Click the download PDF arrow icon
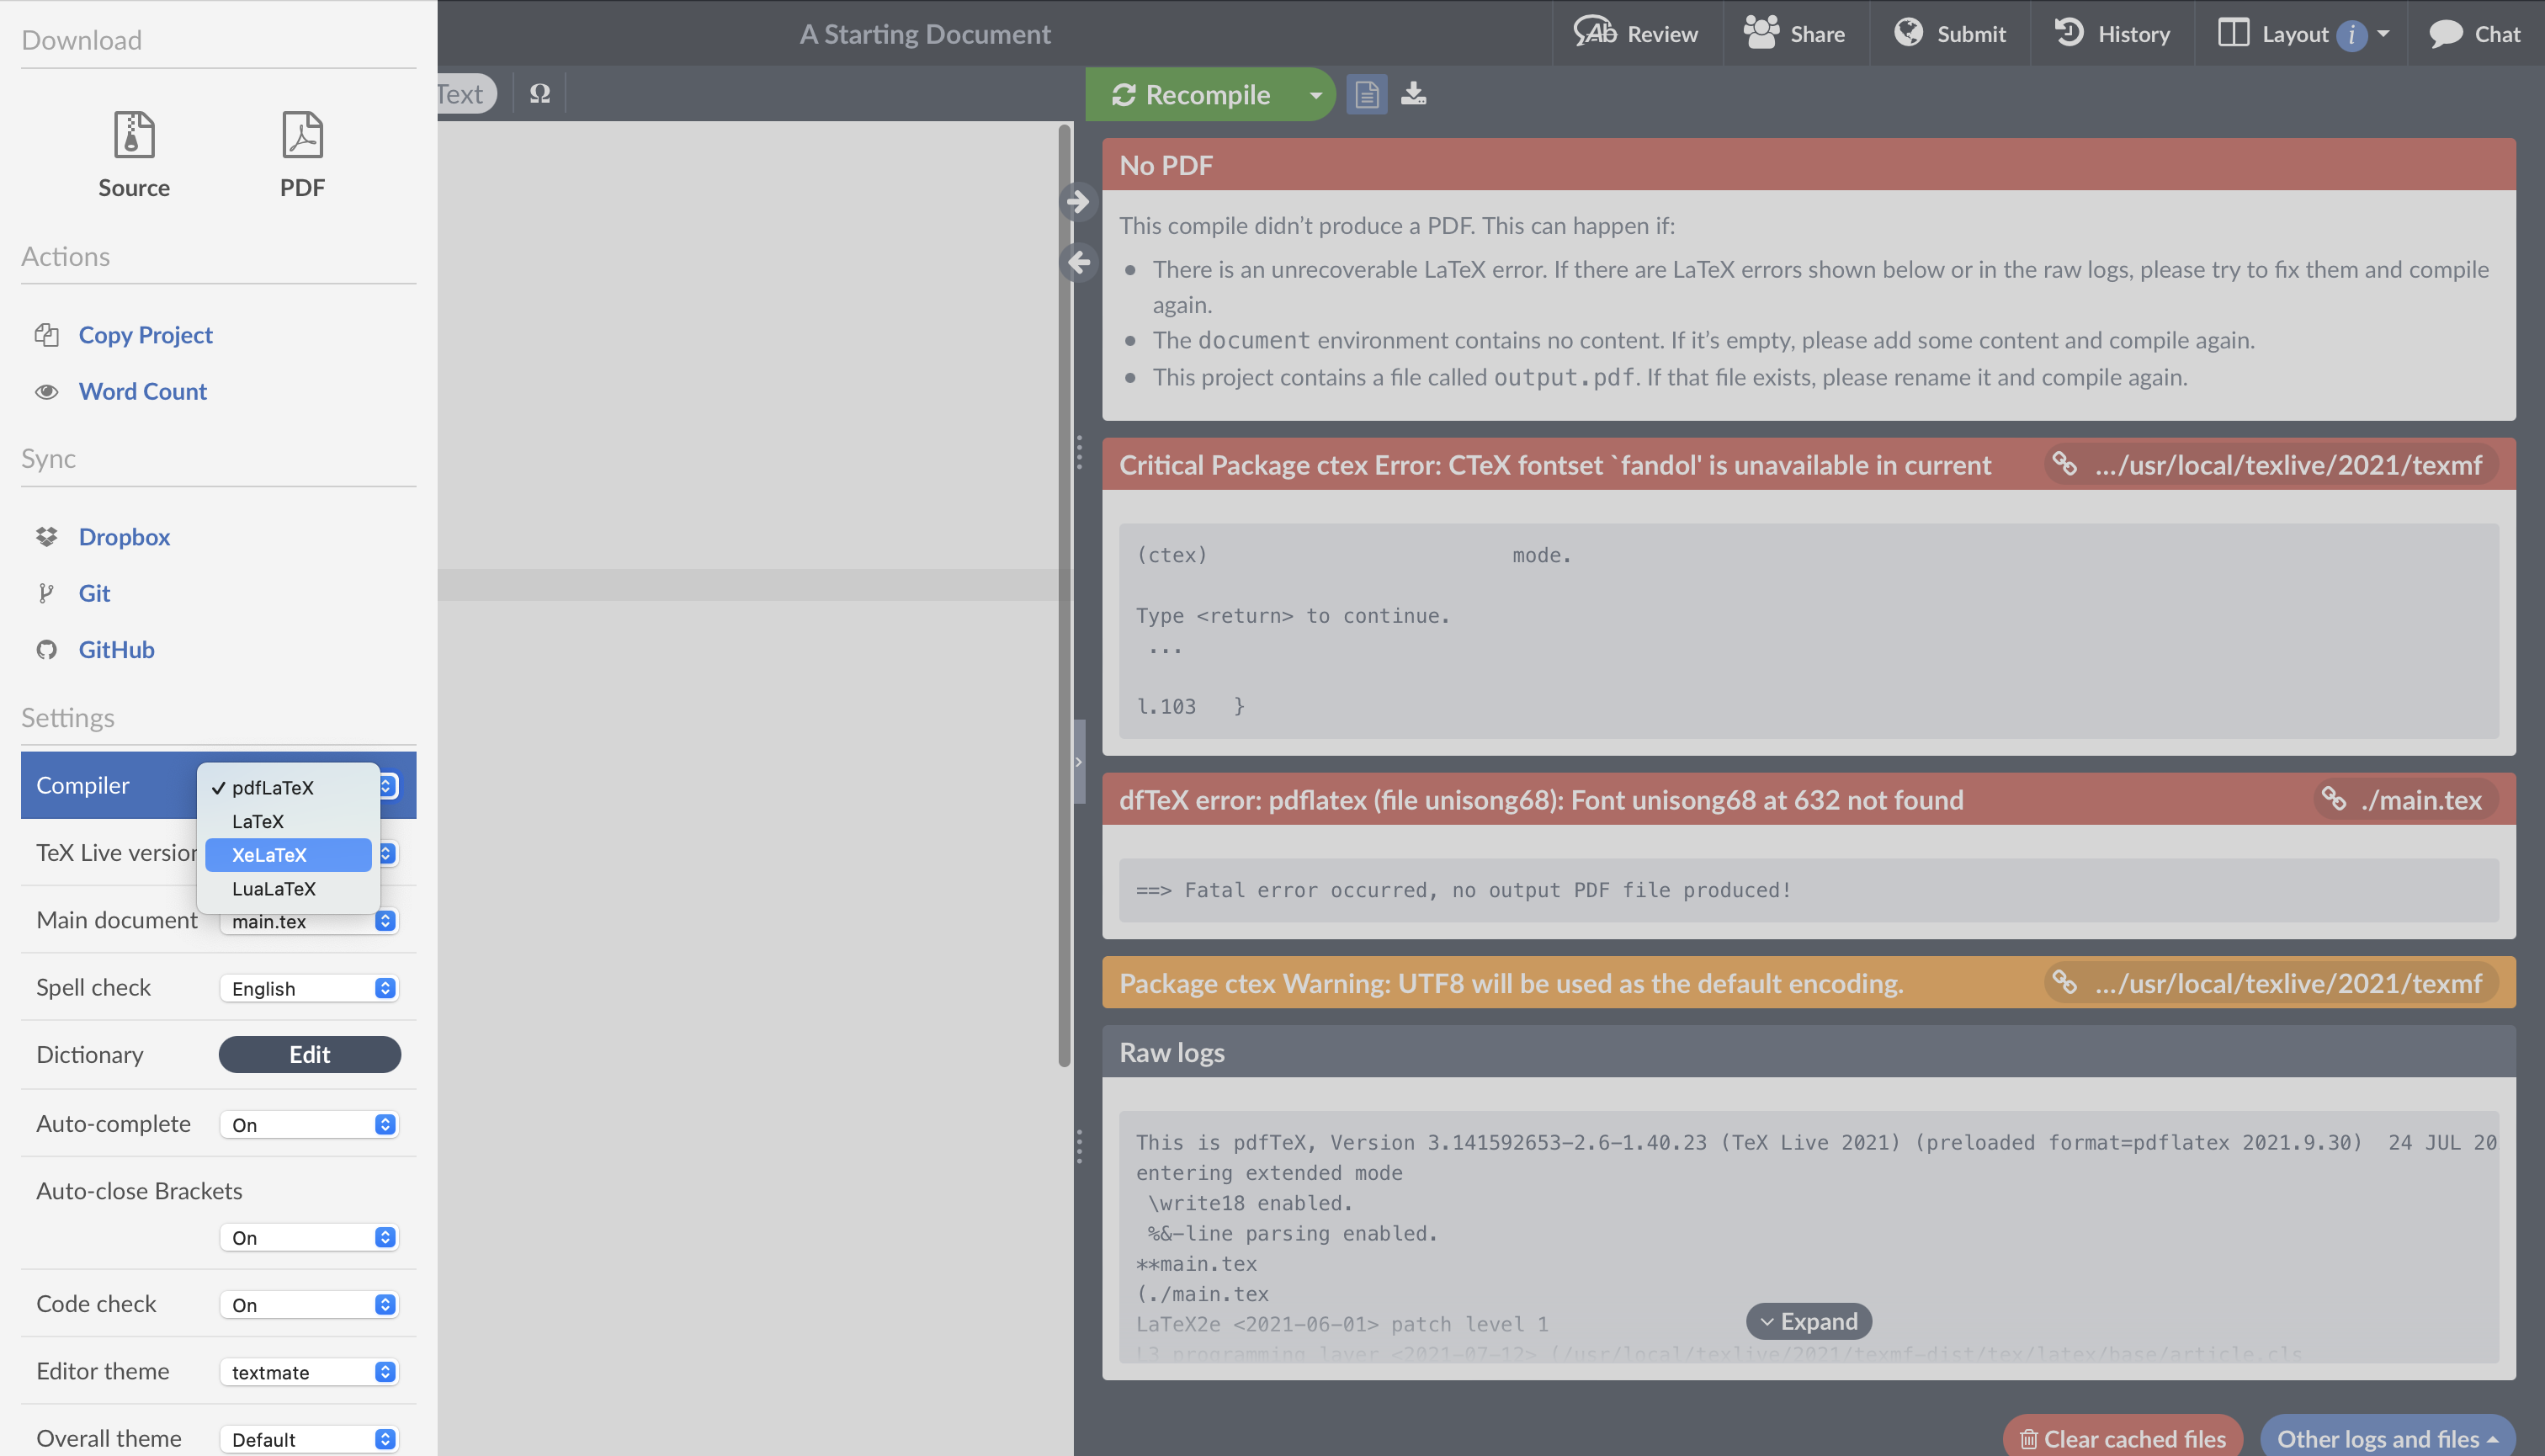Screen dimensions: 2545x1456 coord(1413,94)
